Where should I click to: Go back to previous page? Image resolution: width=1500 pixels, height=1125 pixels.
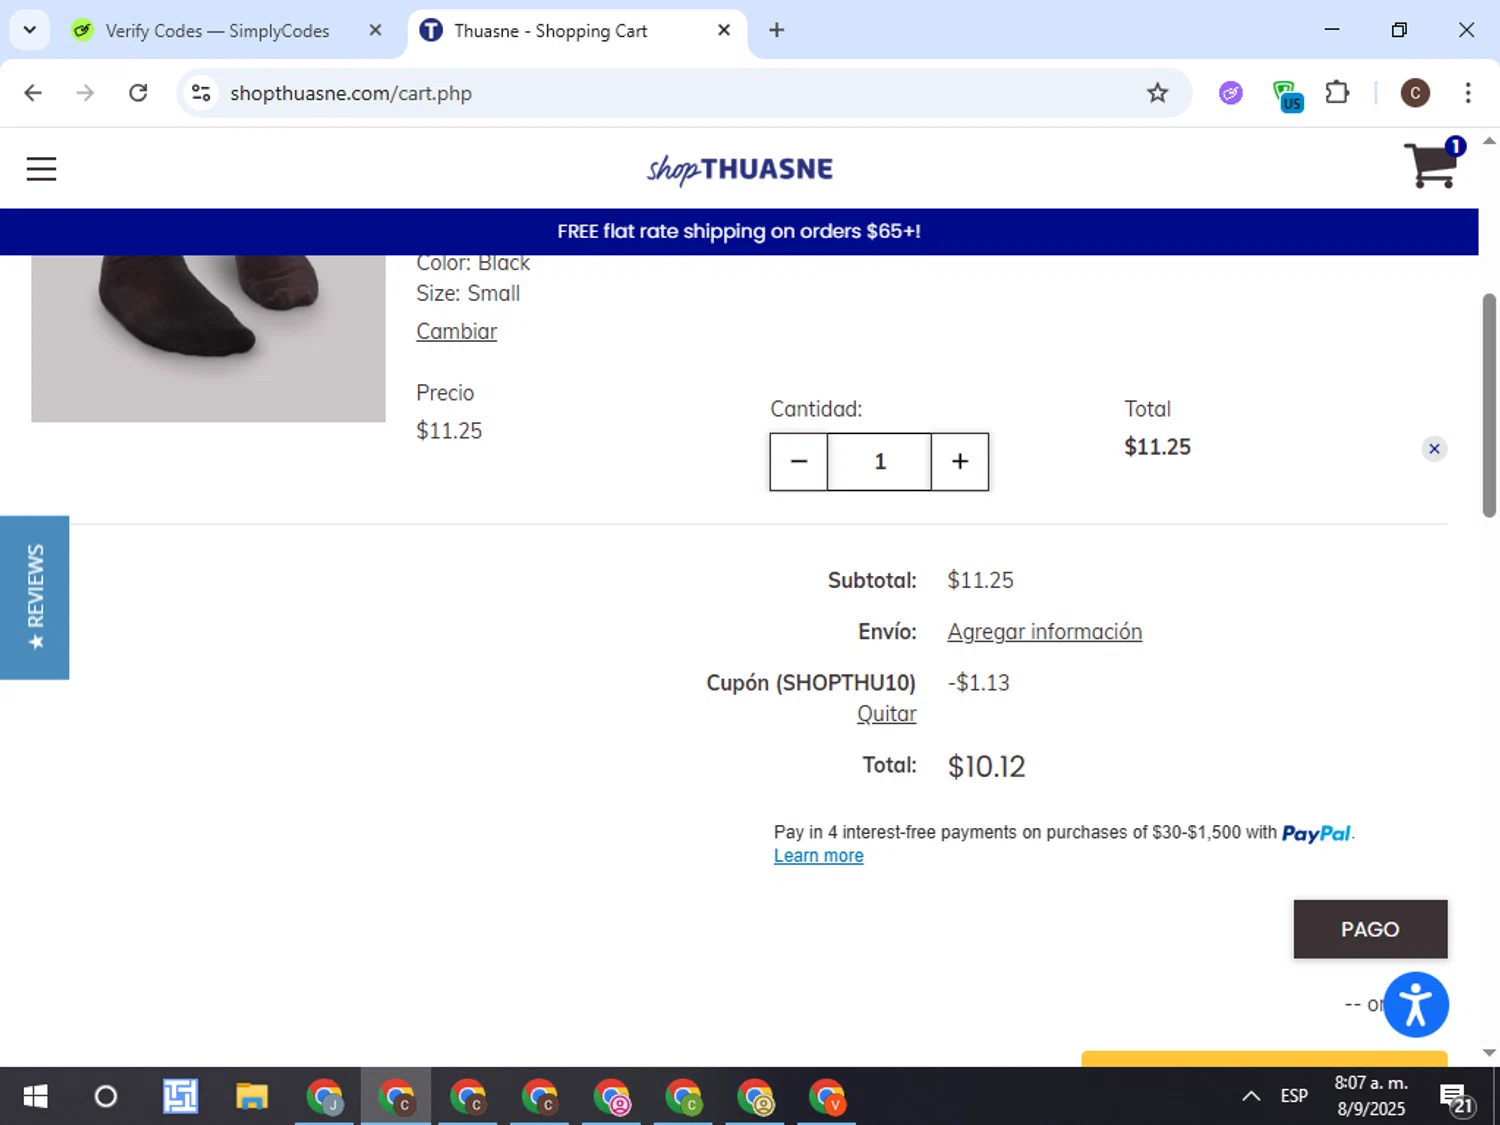click(x=33, y=93)
